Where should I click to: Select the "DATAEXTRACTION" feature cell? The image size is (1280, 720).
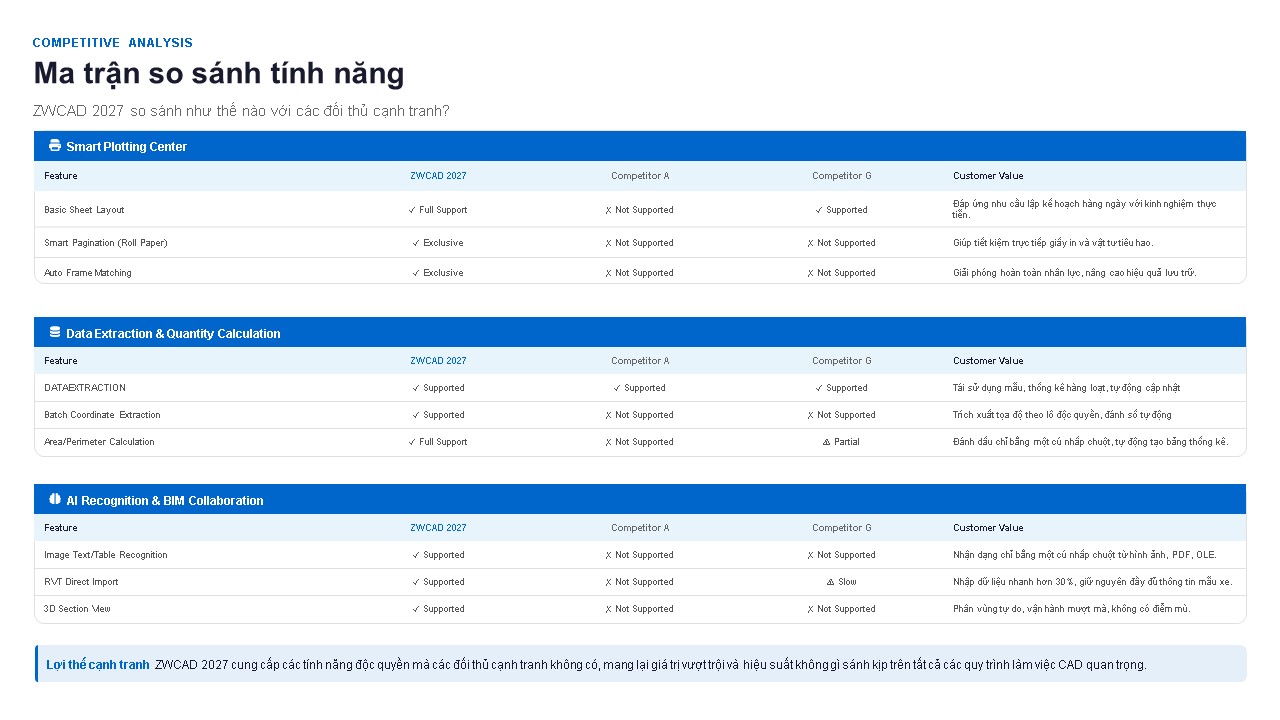[85, 388]
